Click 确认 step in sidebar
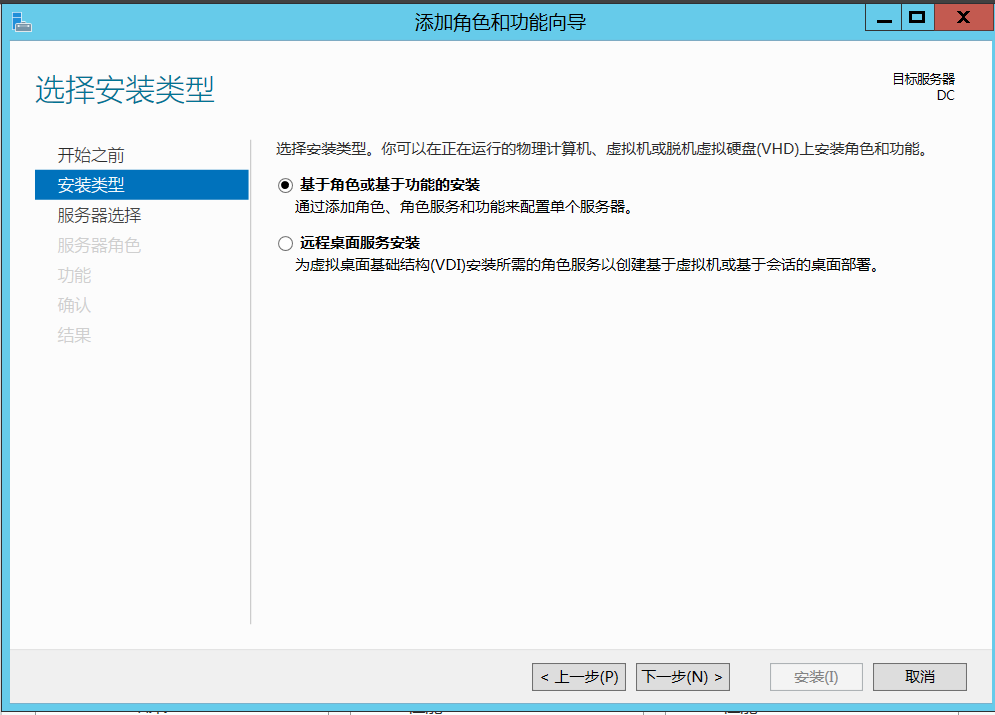The image size is (995, 715). point(74,305)
